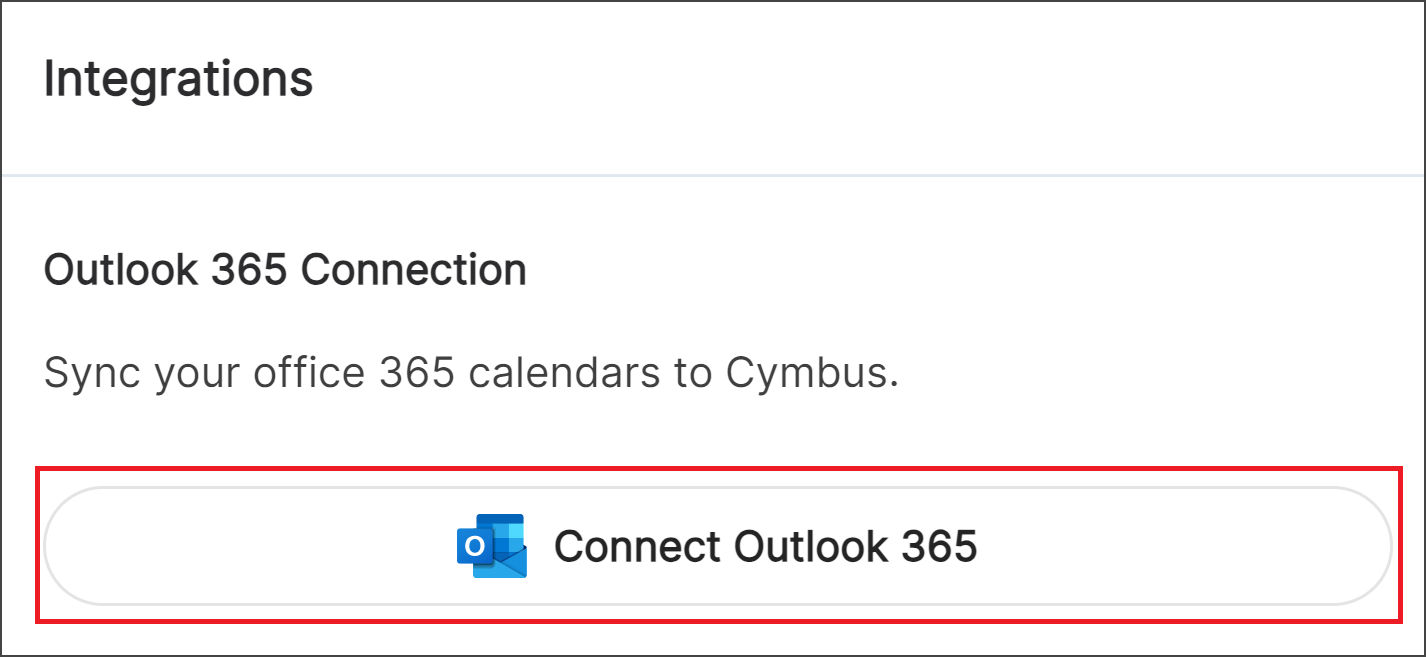Select the 'Outlook 365 Connection' section title
1426x657 pixels.
click(285, 269)
